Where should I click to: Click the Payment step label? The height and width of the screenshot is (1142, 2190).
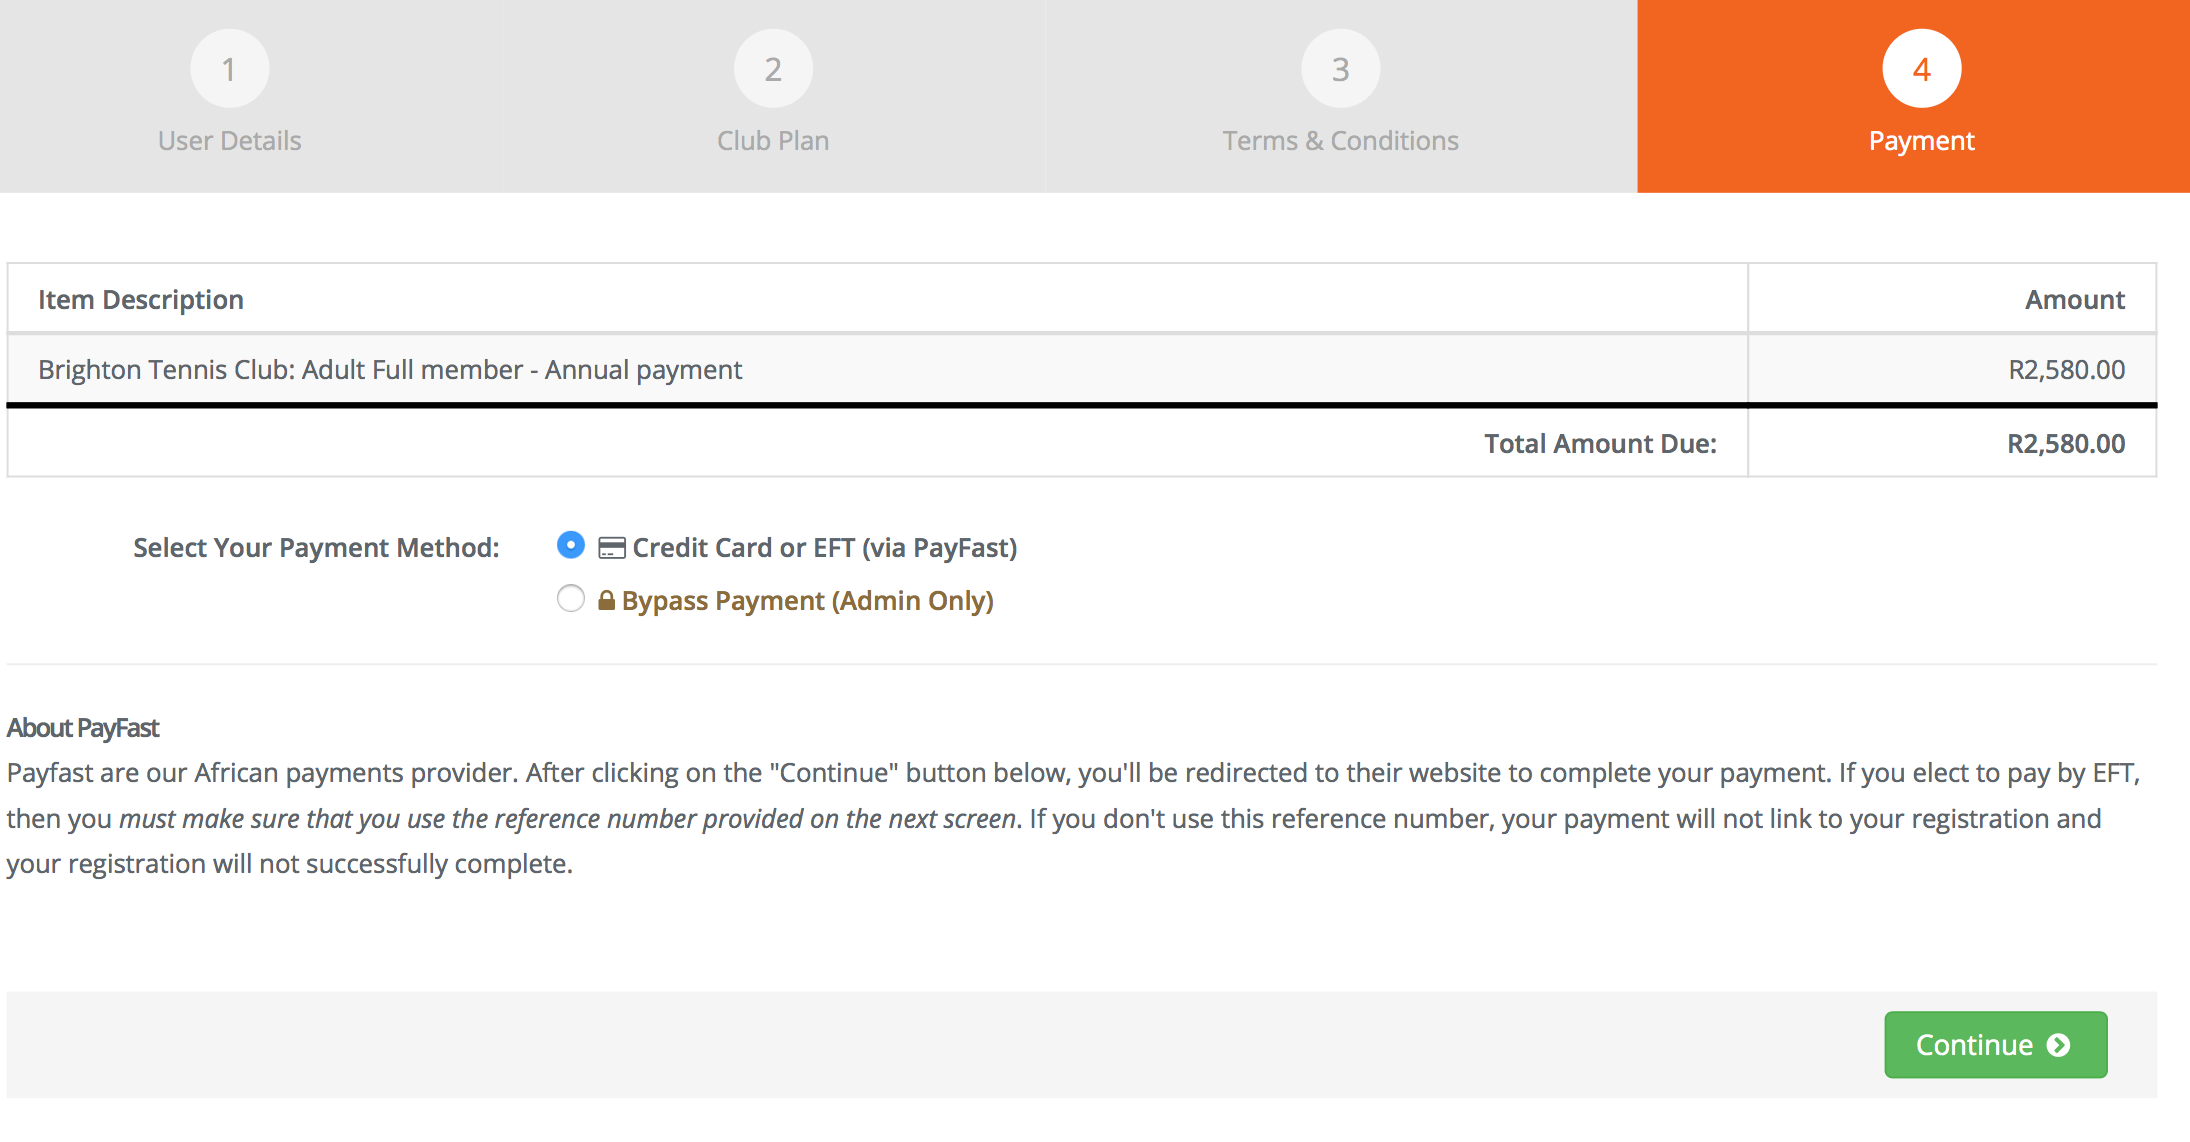tap(1921, 141)
